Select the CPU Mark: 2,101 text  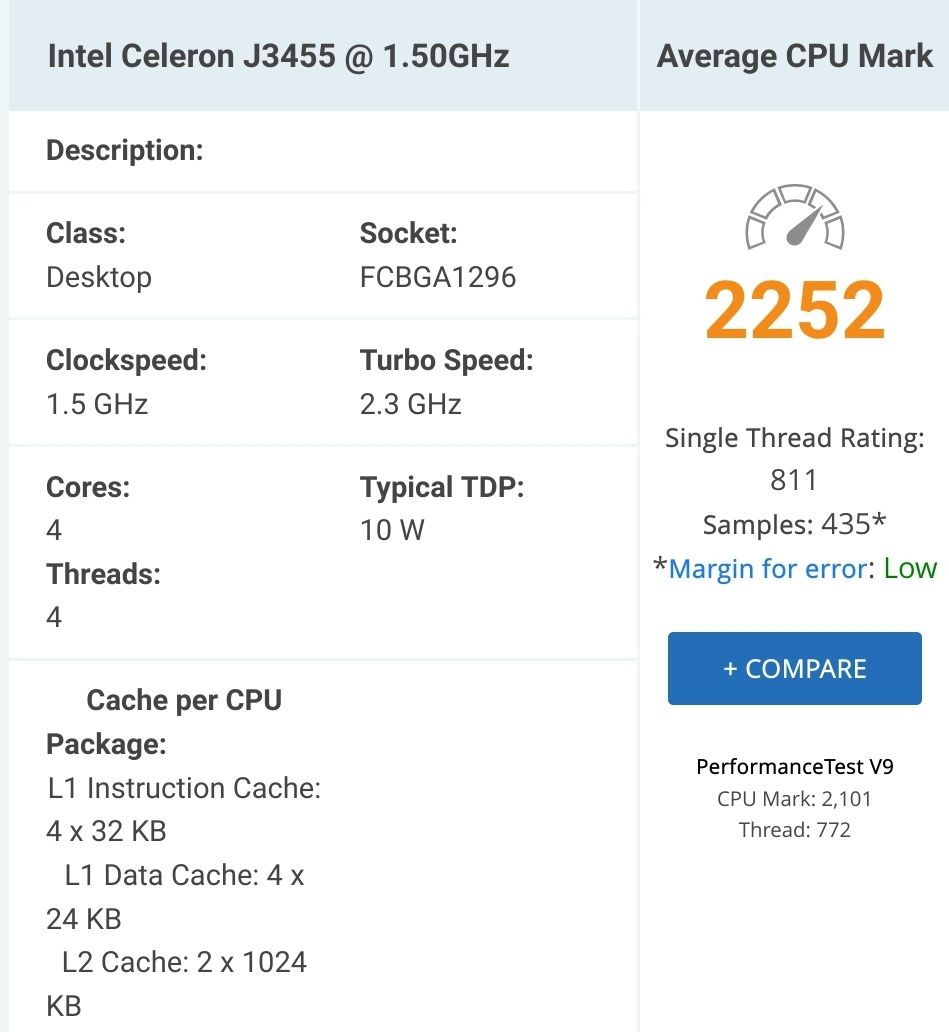(794, 799)
